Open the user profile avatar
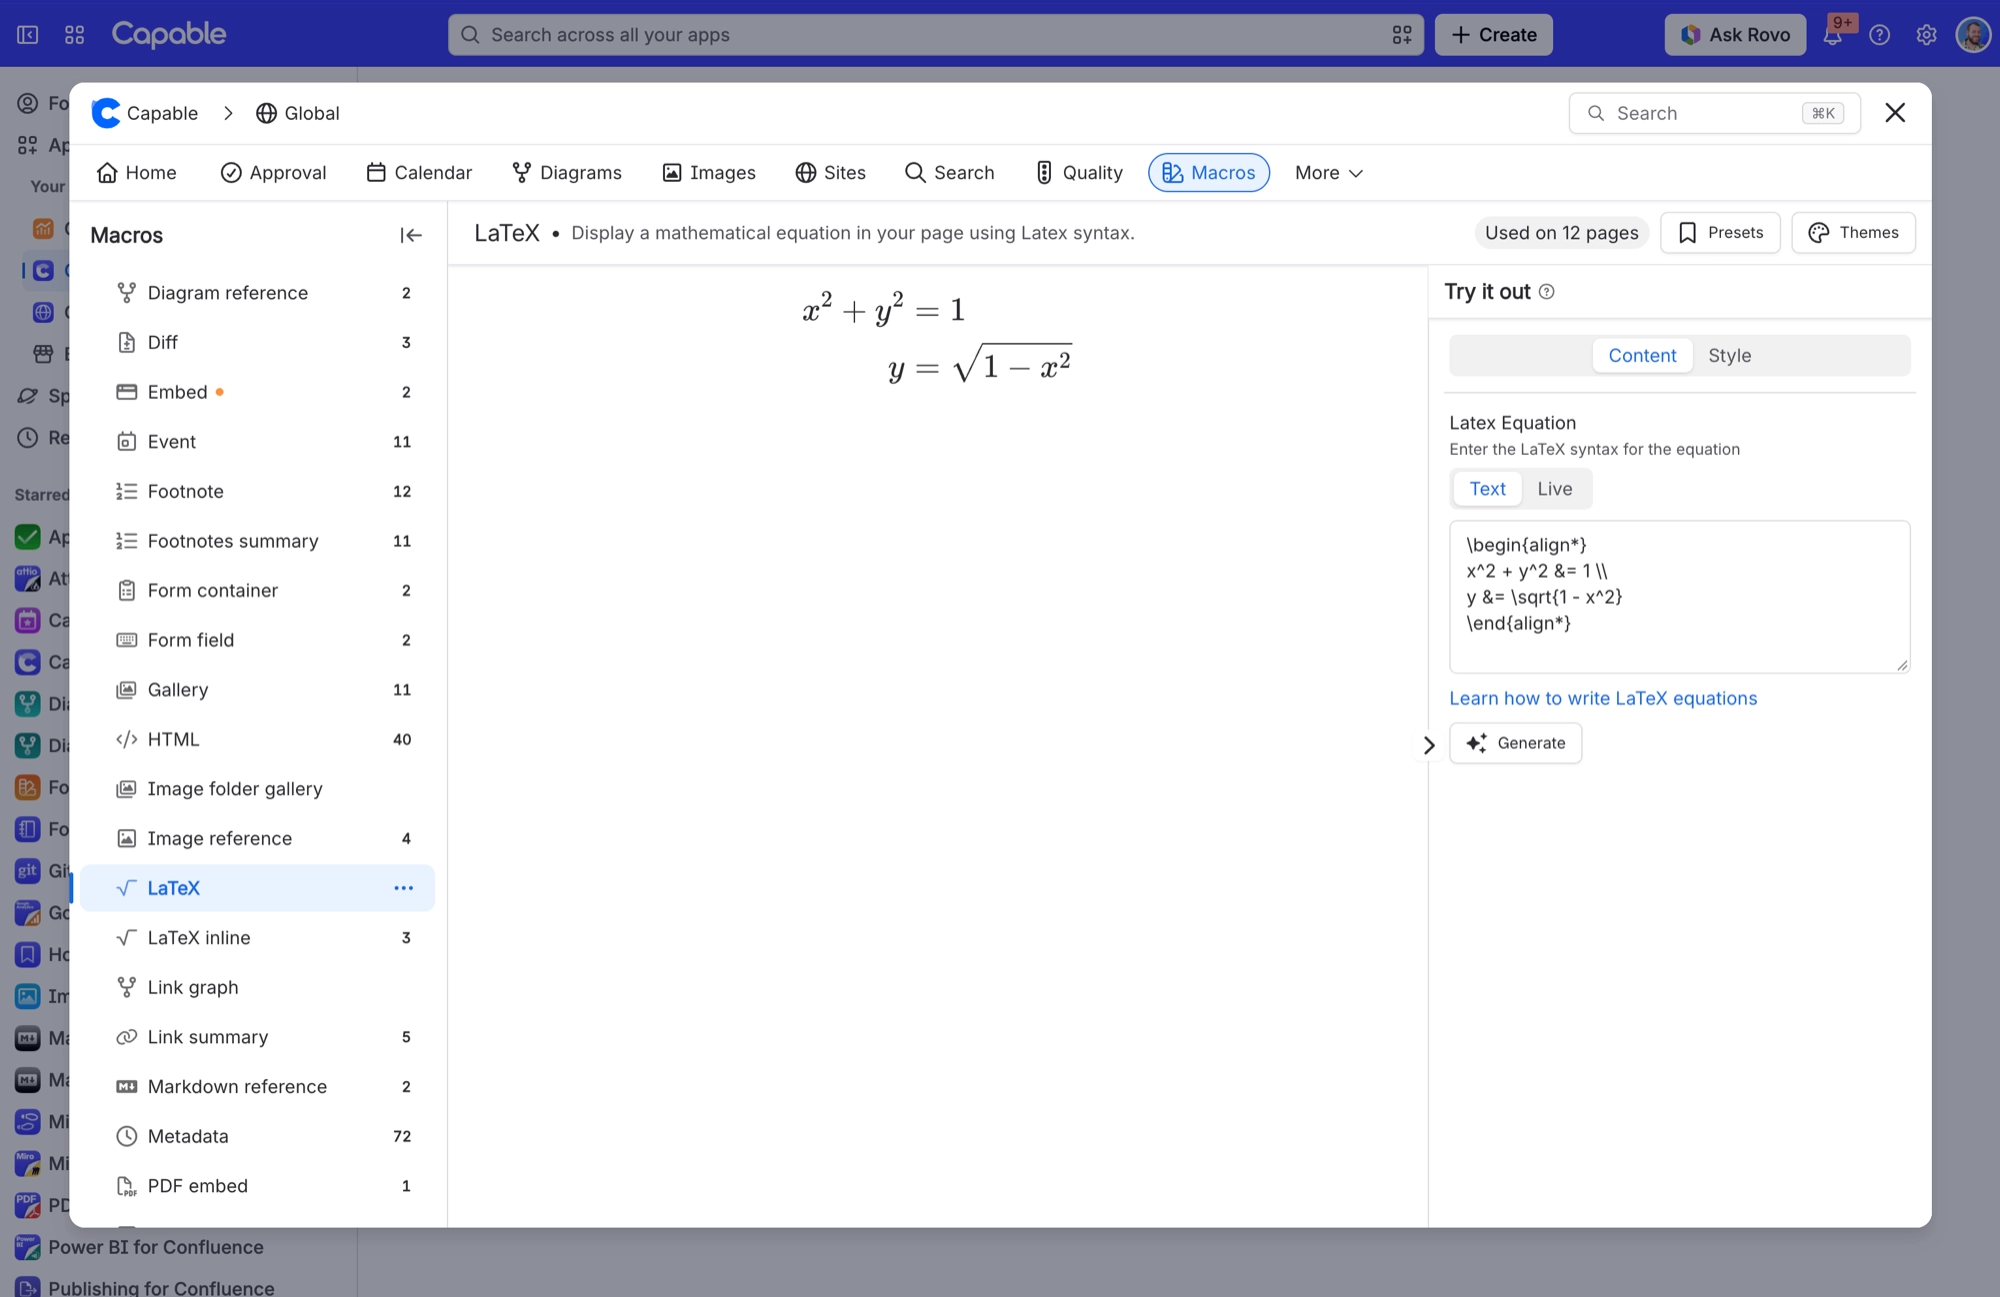Image resolution: width=2000 pixels, height=1297 pixels. pyautogui.click(x=1972, y=35)
